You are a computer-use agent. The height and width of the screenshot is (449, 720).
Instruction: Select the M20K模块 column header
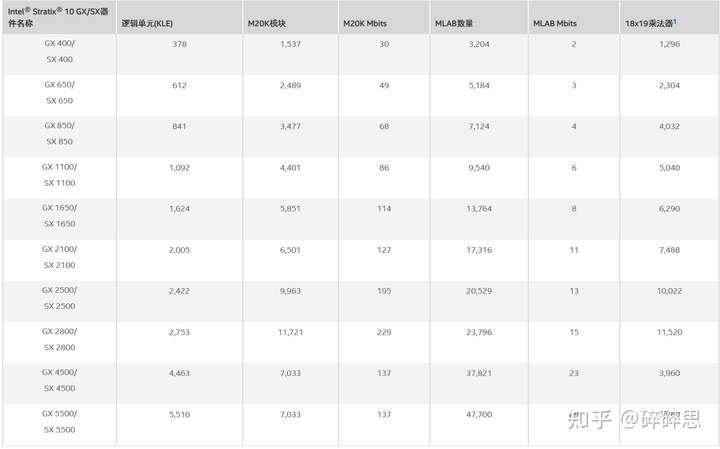click(x=267, y=23)
